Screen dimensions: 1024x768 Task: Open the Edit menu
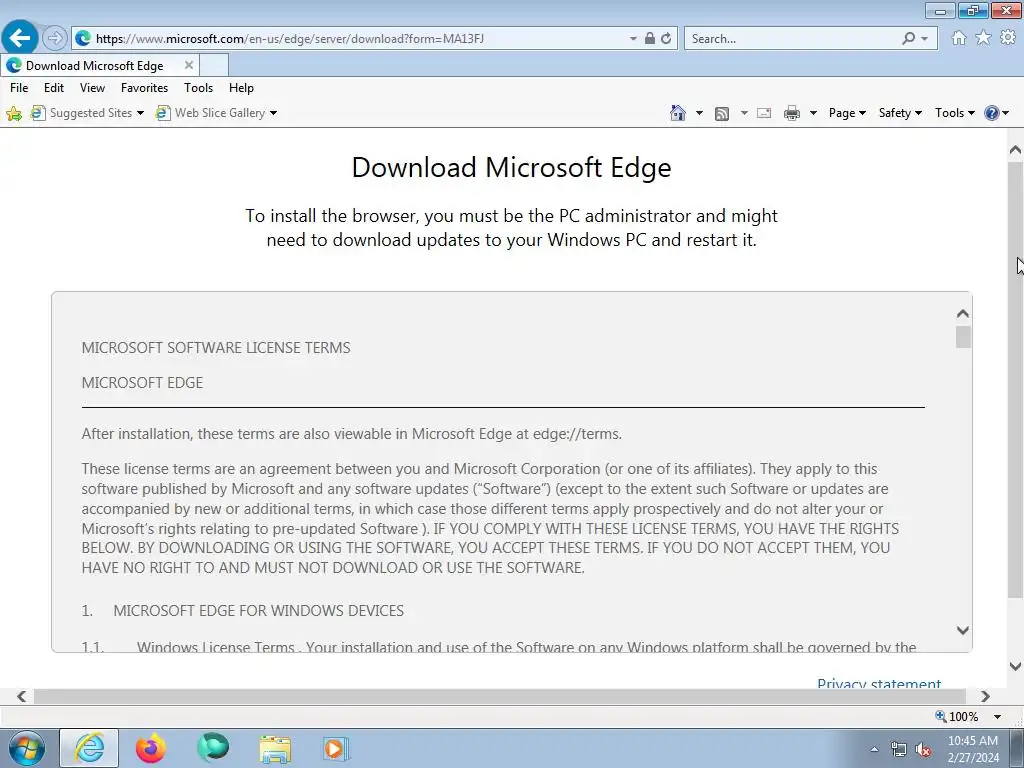[x=54, y=88]
